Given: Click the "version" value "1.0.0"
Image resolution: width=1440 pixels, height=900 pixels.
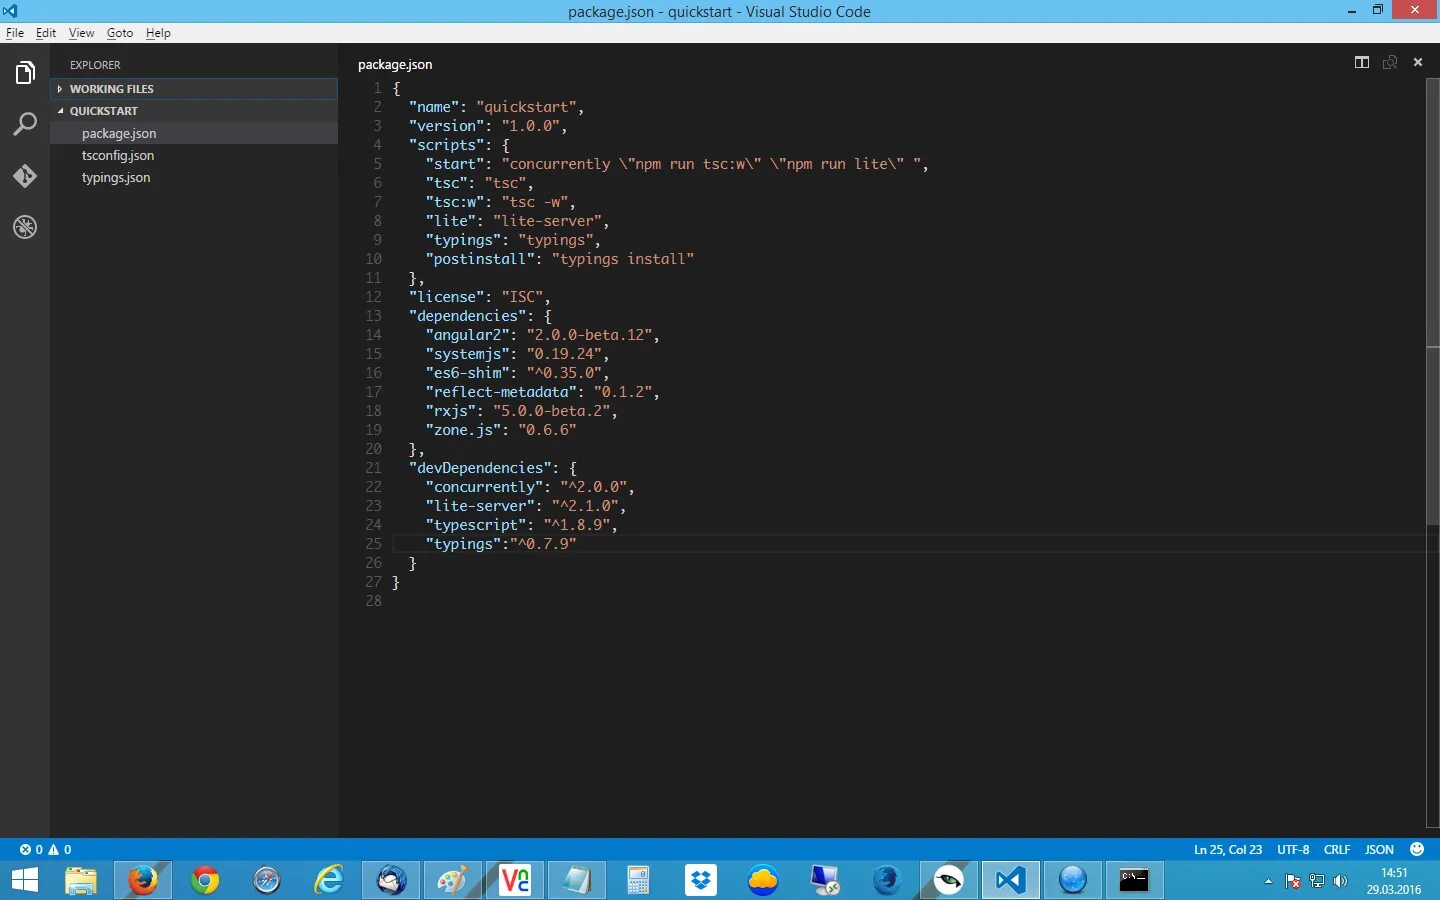Looking at the screenshot, I should click(x=530, y=126).
